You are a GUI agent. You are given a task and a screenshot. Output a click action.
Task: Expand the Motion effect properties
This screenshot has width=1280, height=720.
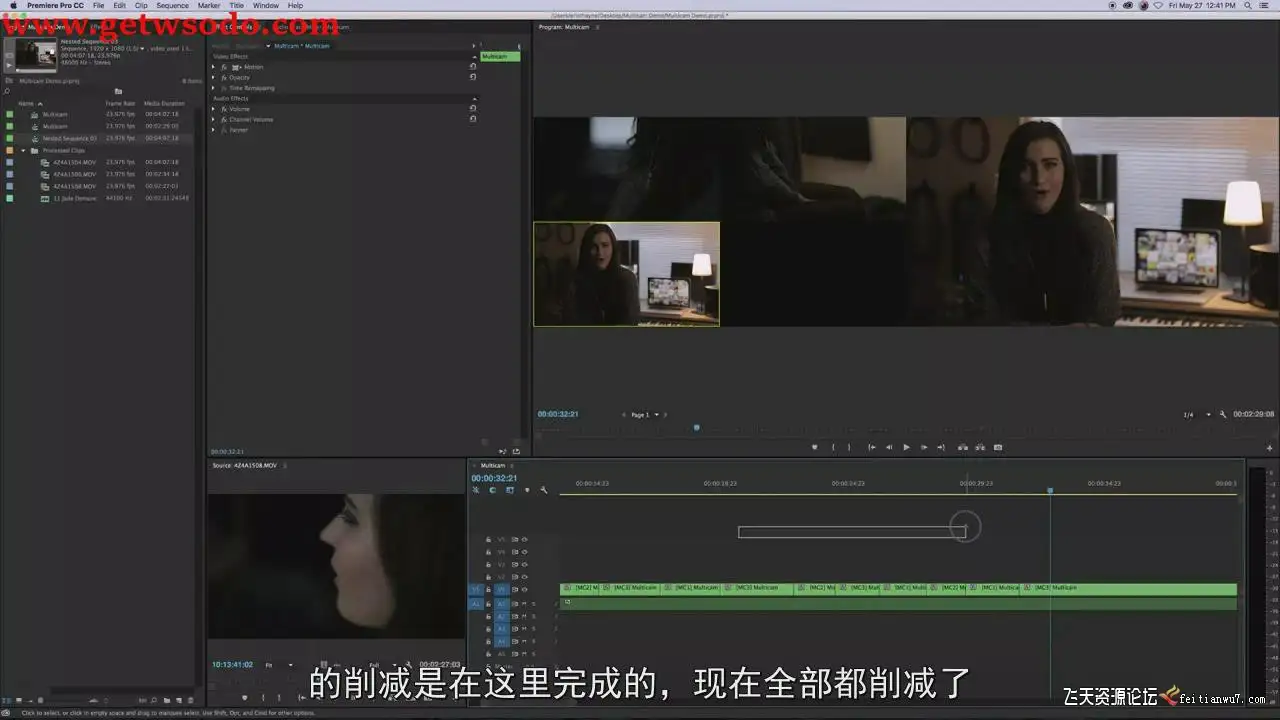pyautogui.click(x=213, y=67)
